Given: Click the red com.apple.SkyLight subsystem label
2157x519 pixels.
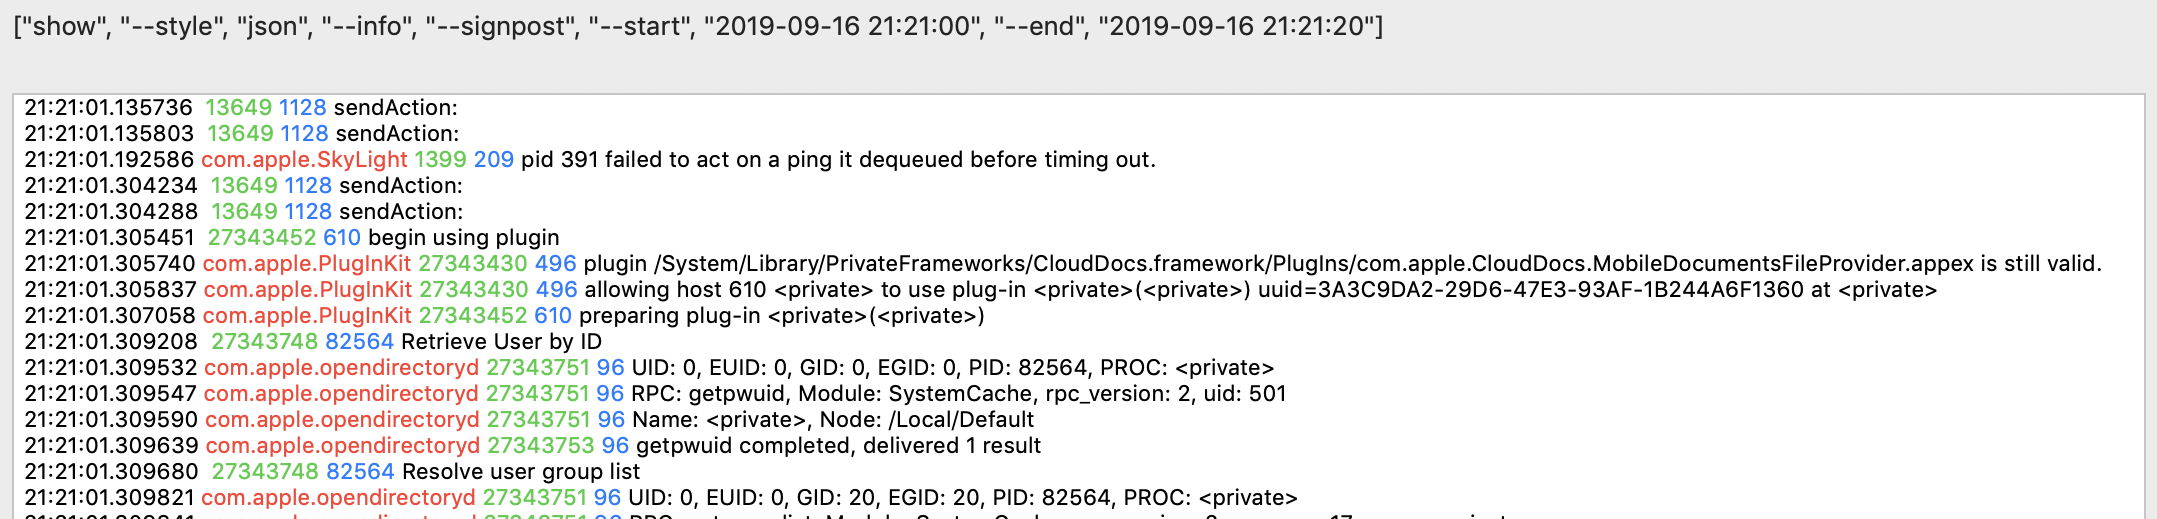Looking at the screenshot, I should click(304, 159).
